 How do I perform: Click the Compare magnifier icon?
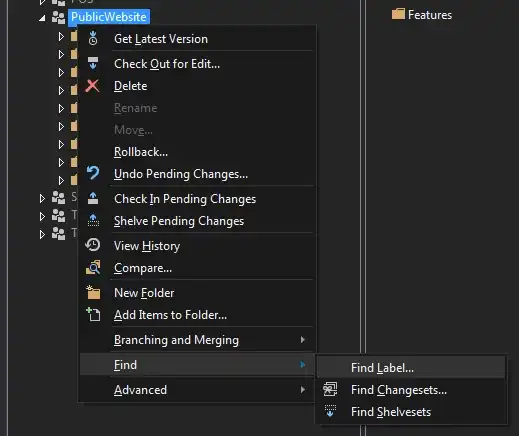coord(93,267)
